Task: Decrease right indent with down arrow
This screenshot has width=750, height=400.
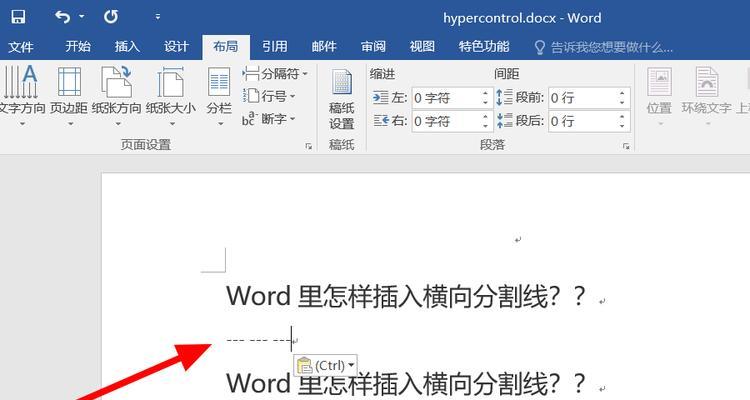Action: 485,126
